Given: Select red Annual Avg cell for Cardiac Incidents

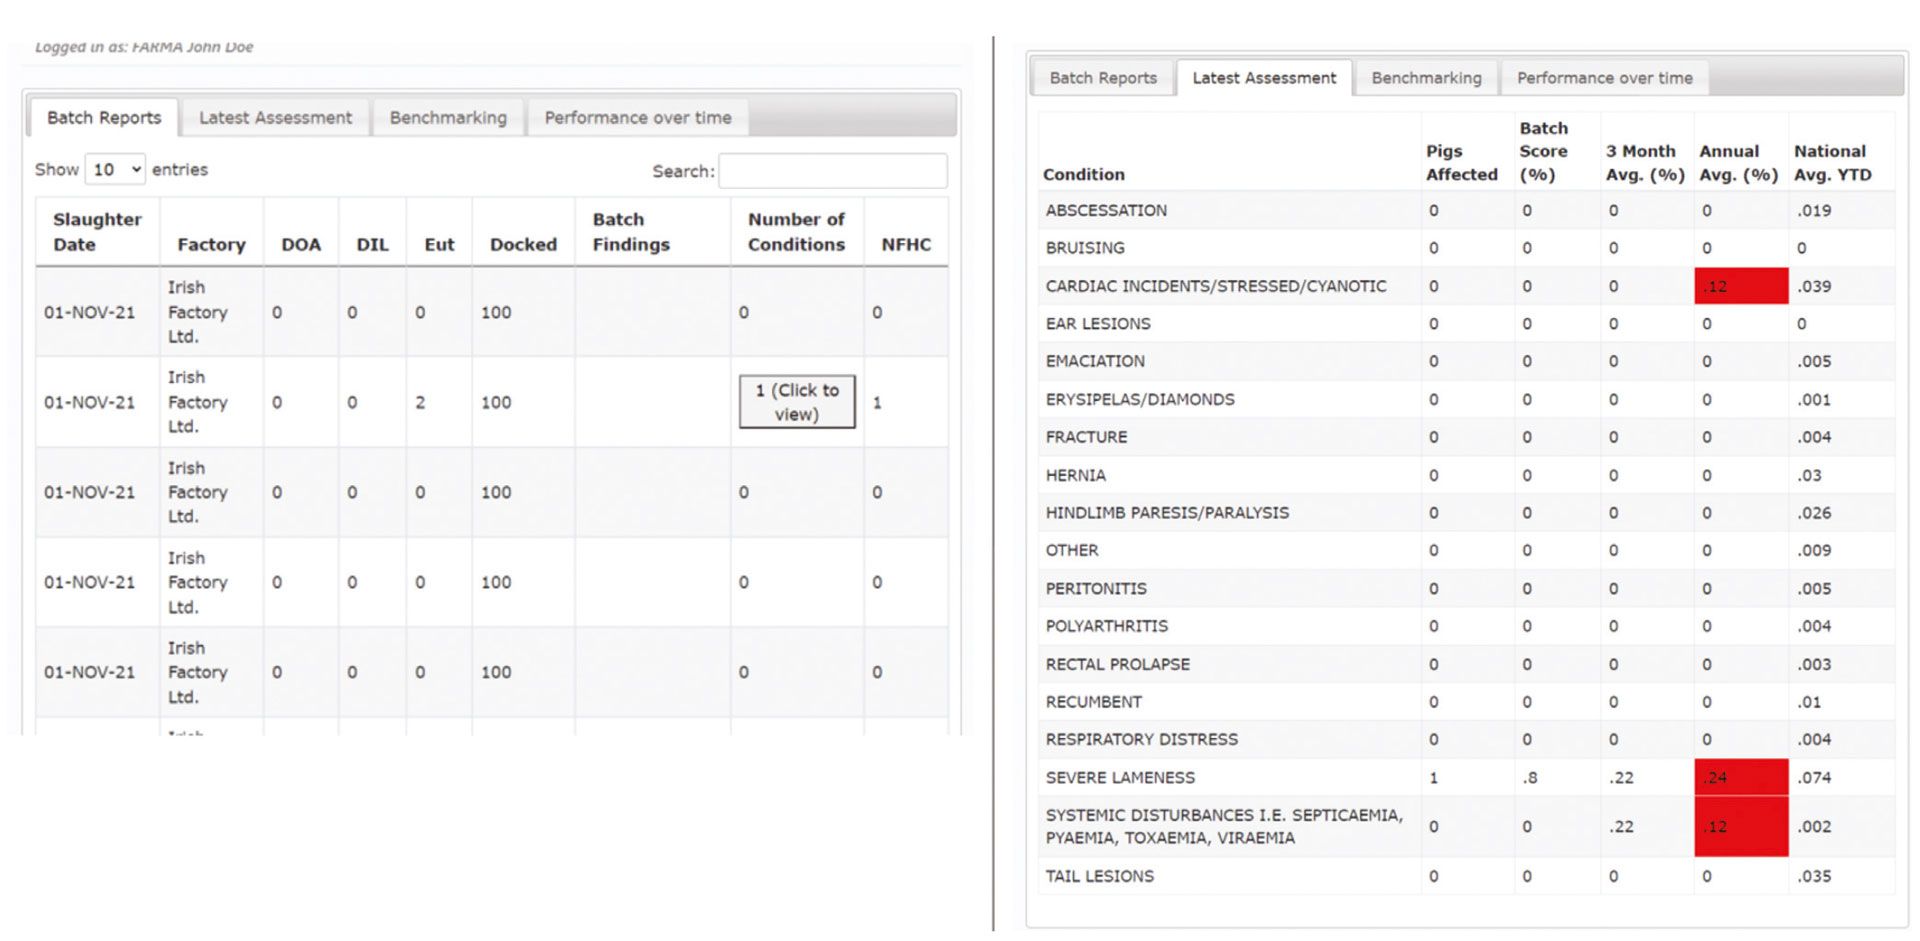Looking at the screenshot, I should point(1741,286).
